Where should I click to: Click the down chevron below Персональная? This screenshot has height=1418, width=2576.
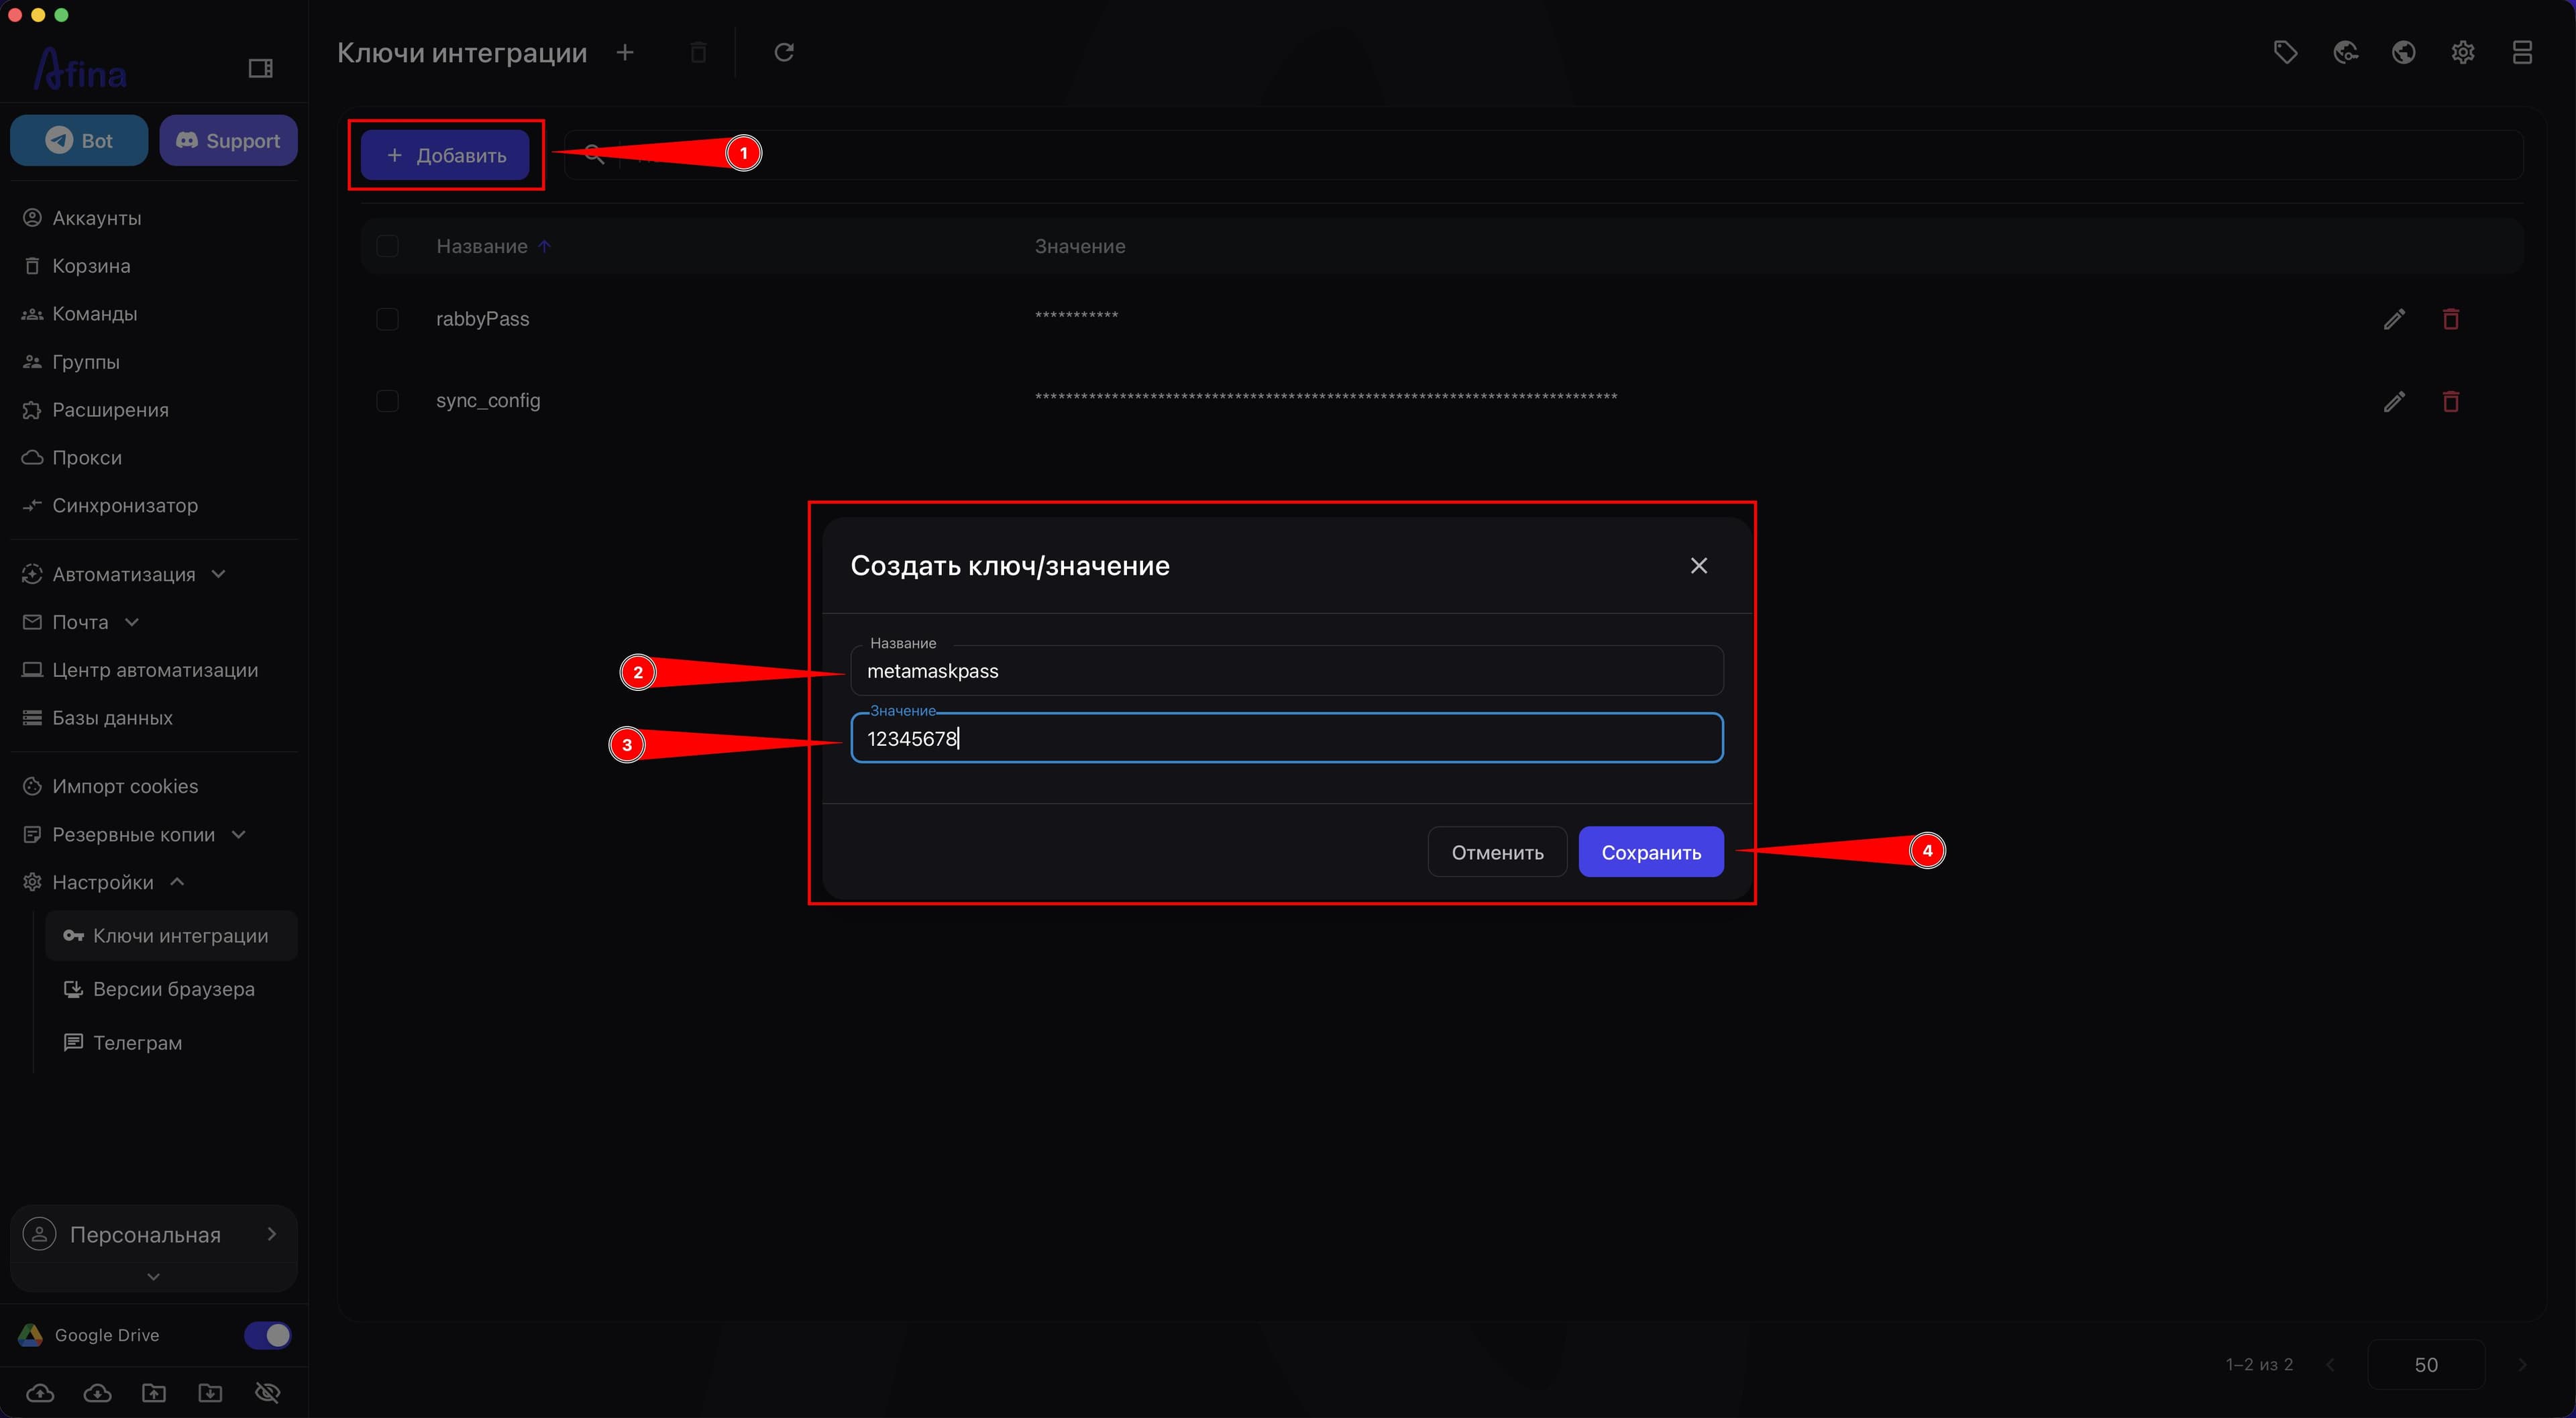click(x=153, y=1277)
